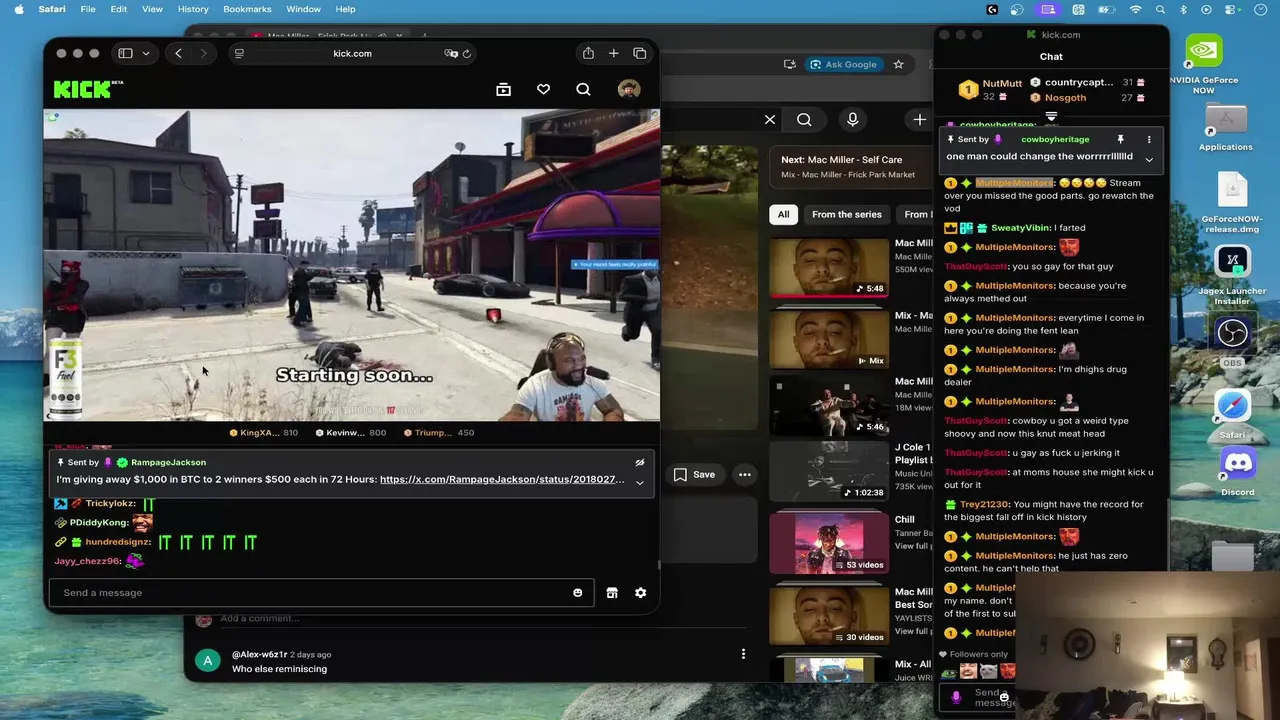Select the From the series chip on YouTube

point(846,214)
